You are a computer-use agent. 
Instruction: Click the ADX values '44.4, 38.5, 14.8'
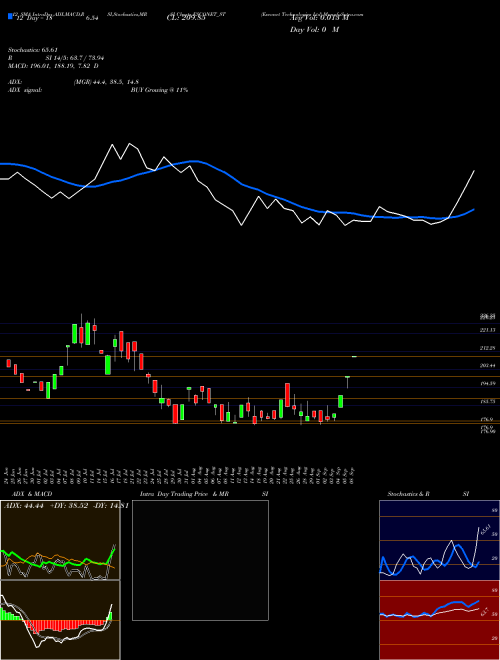tap(117, 82)
